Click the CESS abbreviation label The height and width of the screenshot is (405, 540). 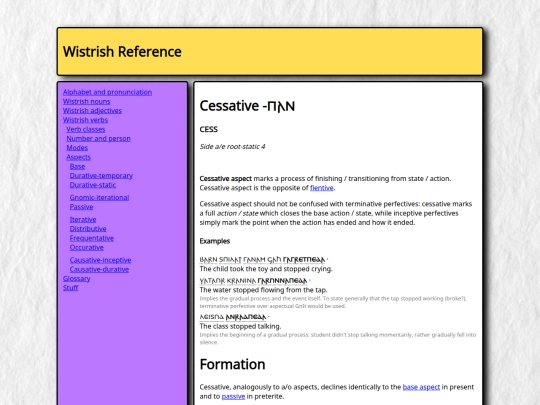pyautogui.click(x=209, y=129)
